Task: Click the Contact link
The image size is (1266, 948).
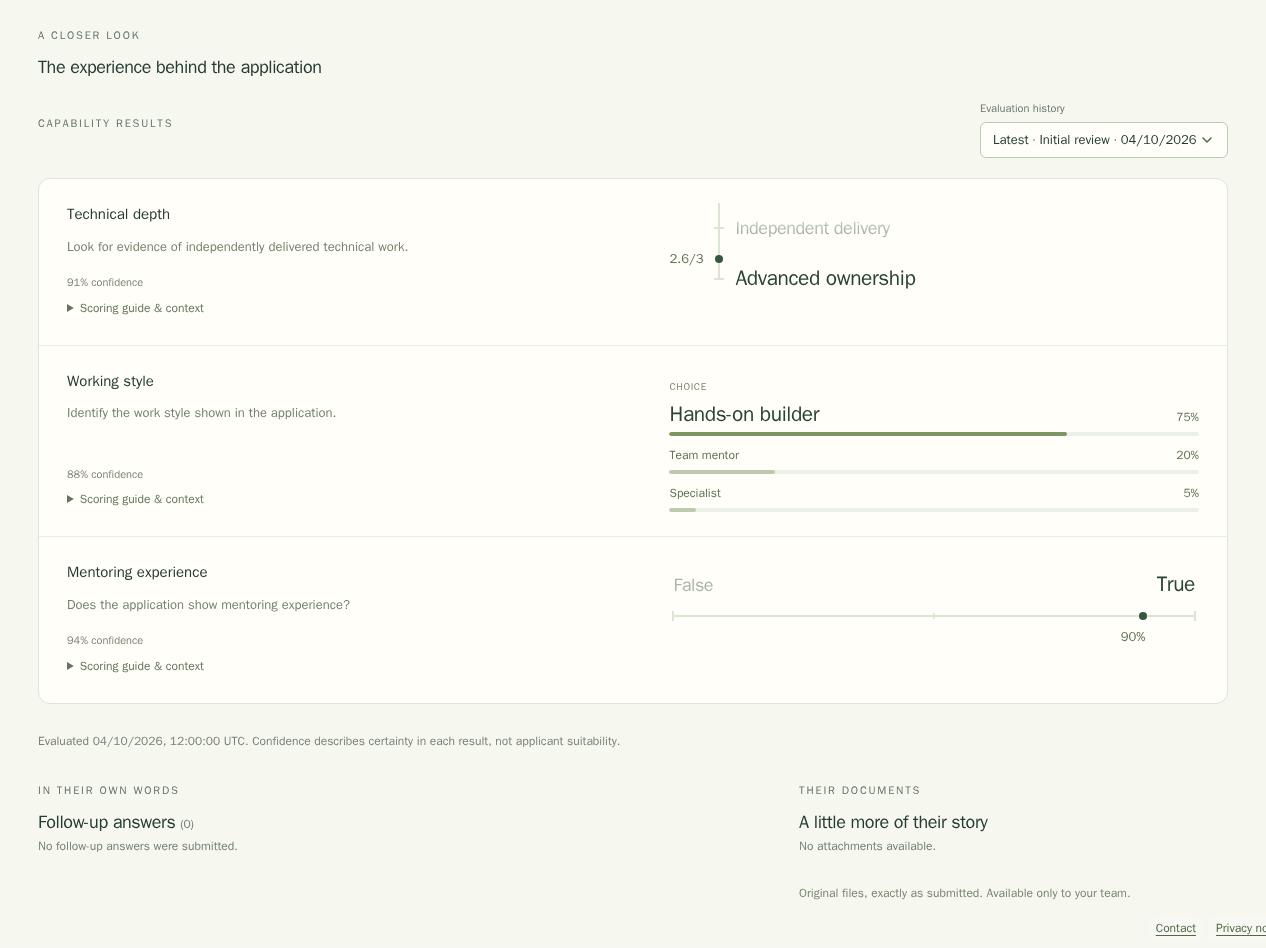Action: (x=1175, y=928)
